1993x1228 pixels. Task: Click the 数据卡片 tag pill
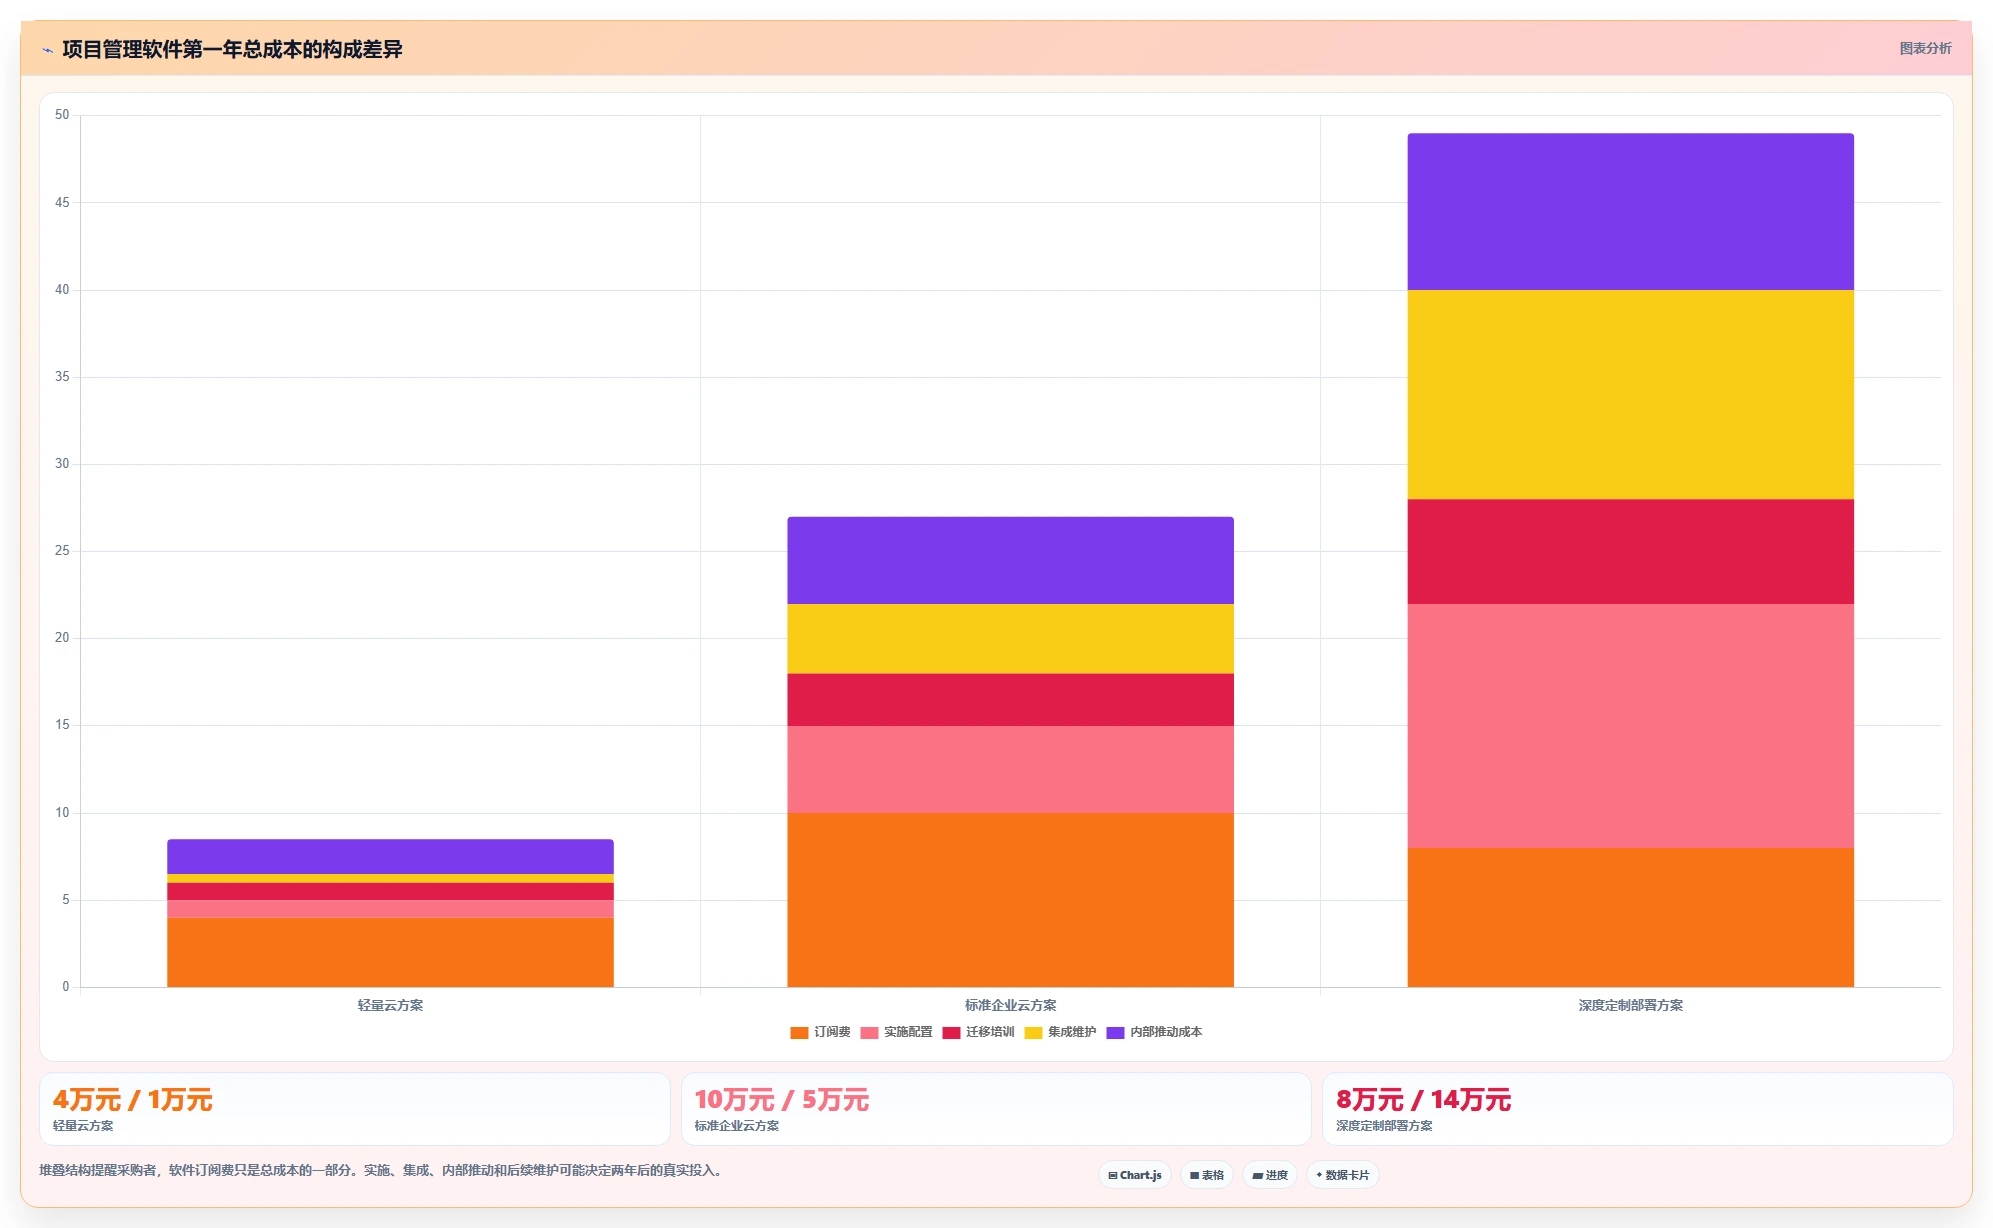[1343, 1175]
